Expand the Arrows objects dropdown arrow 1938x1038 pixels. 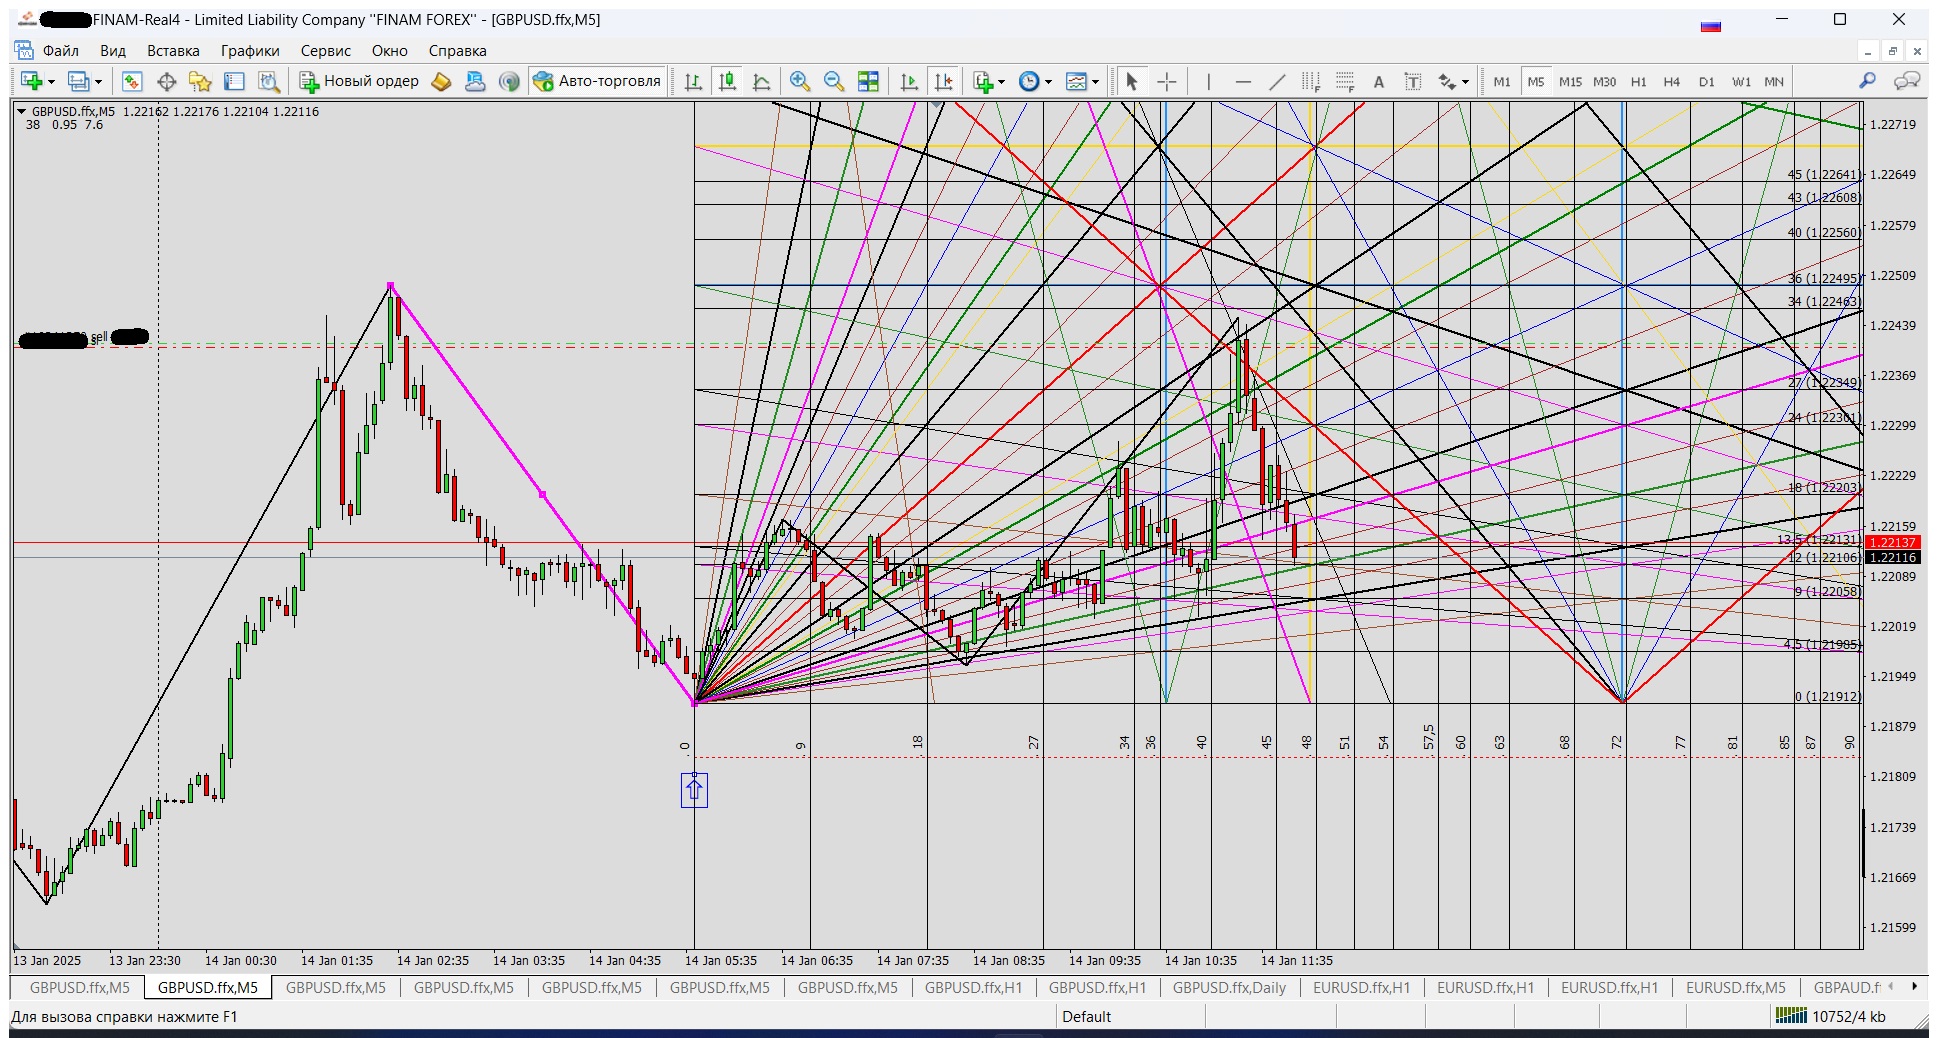(x=1465, y=83)
